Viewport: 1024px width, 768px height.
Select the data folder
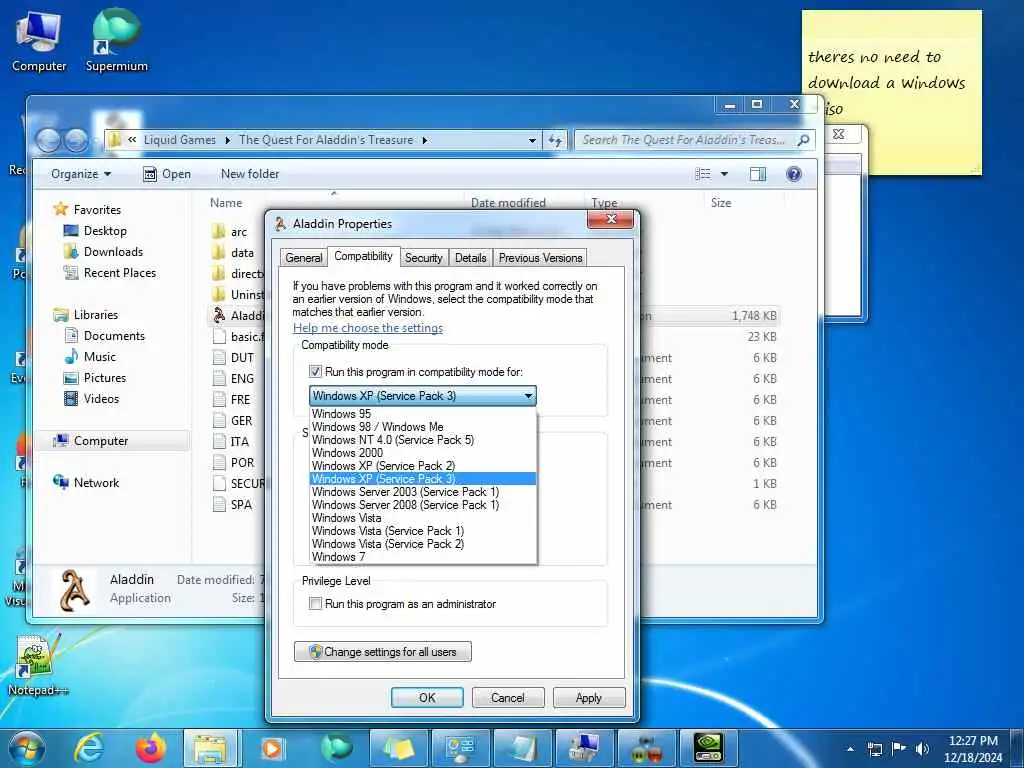[233, 253]
